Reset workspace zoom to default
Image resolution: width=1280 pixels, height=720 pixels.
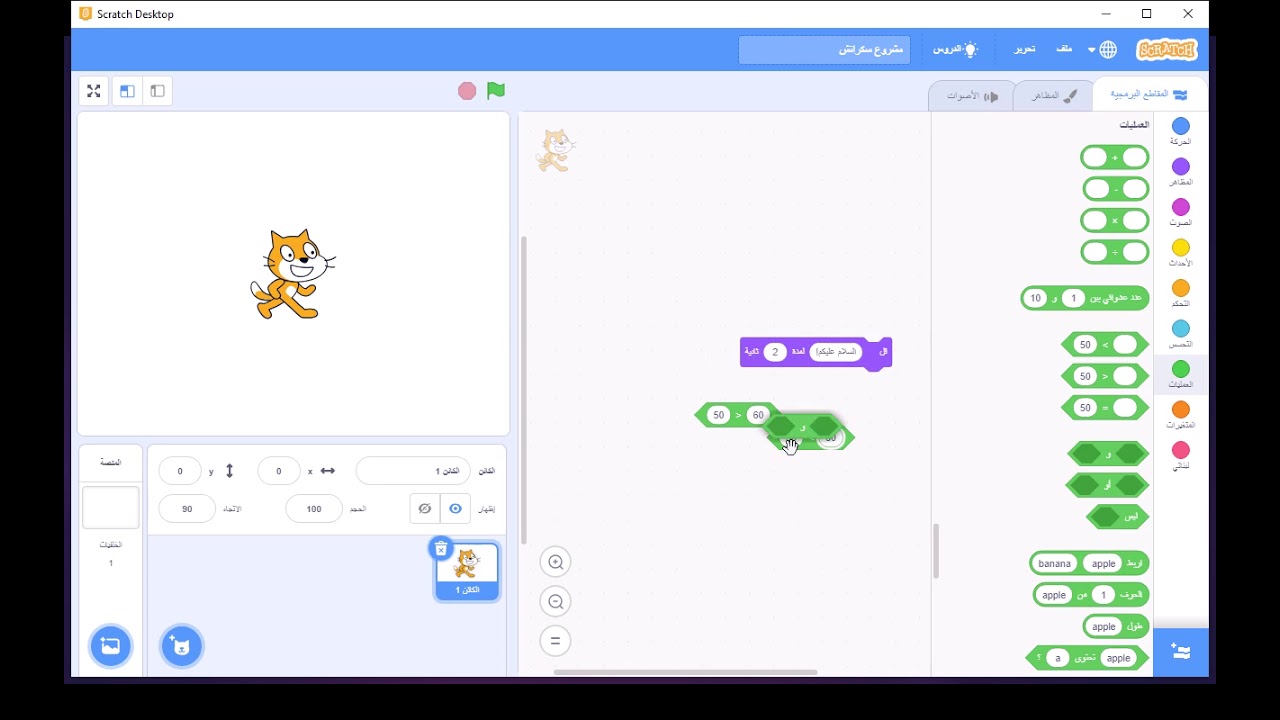tap(556, 641)
